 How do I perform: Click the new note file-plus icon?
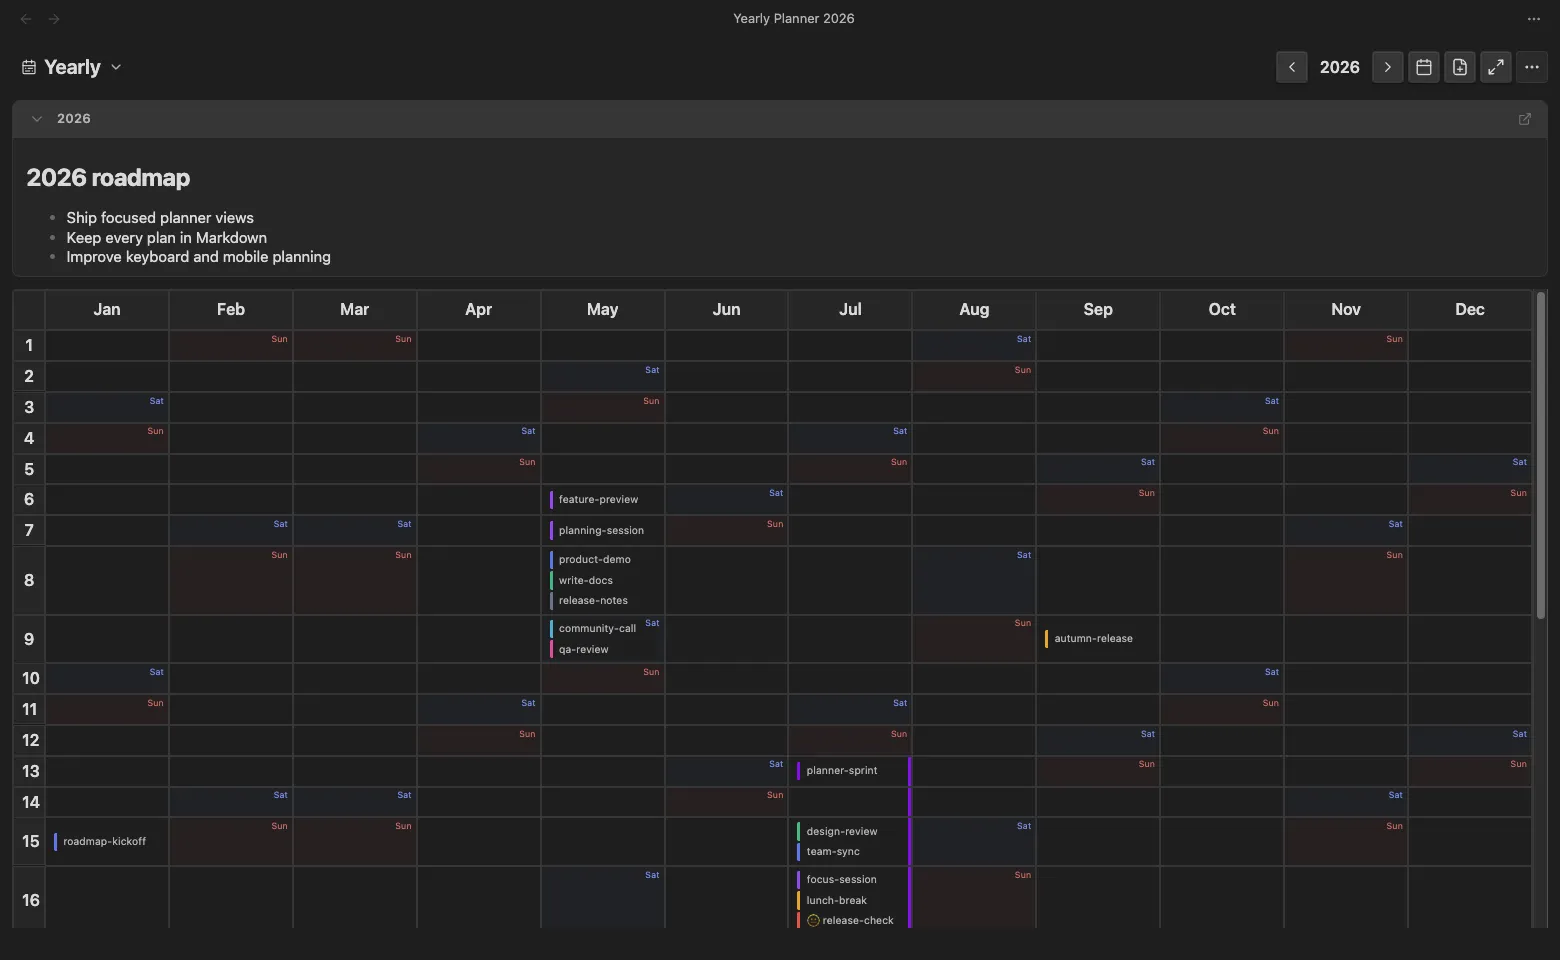click(x=1460, y=67)
